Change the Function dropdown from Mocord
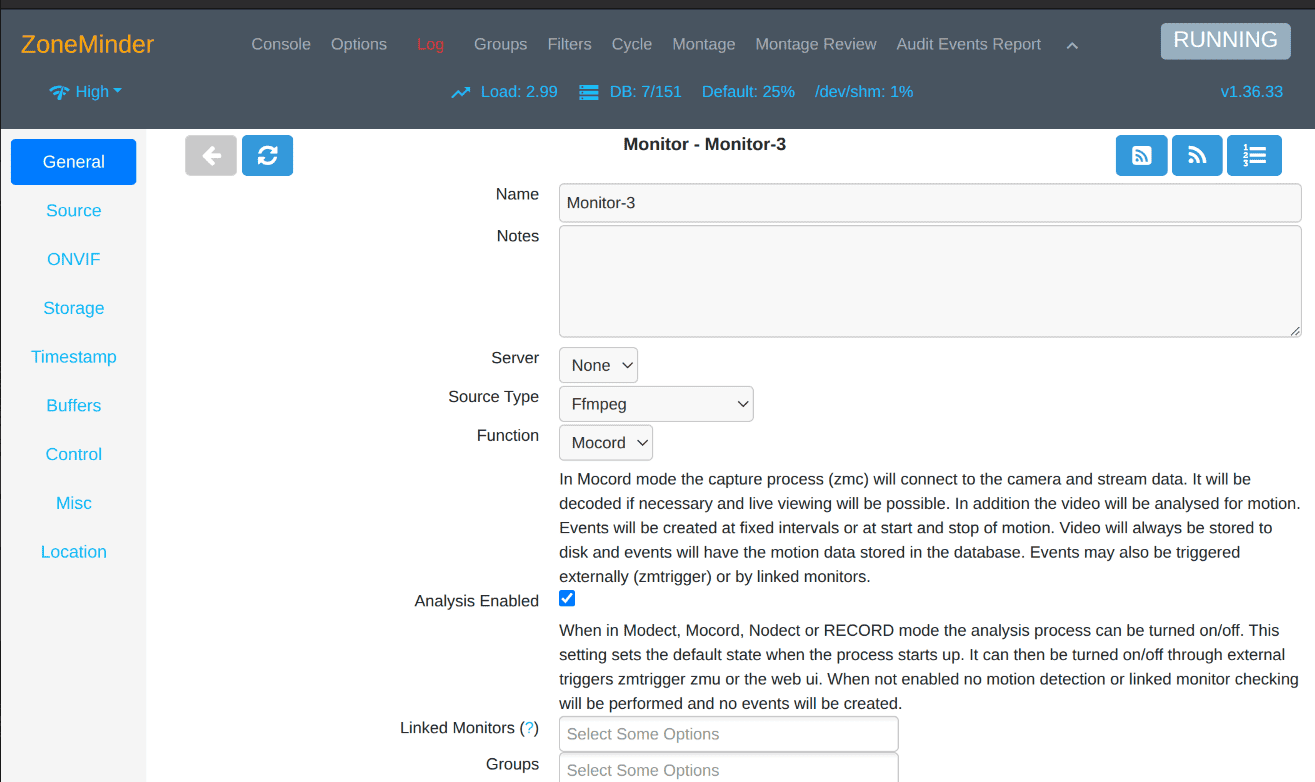The height and width of the screenshot is (782, 1315). coord(605,442)
